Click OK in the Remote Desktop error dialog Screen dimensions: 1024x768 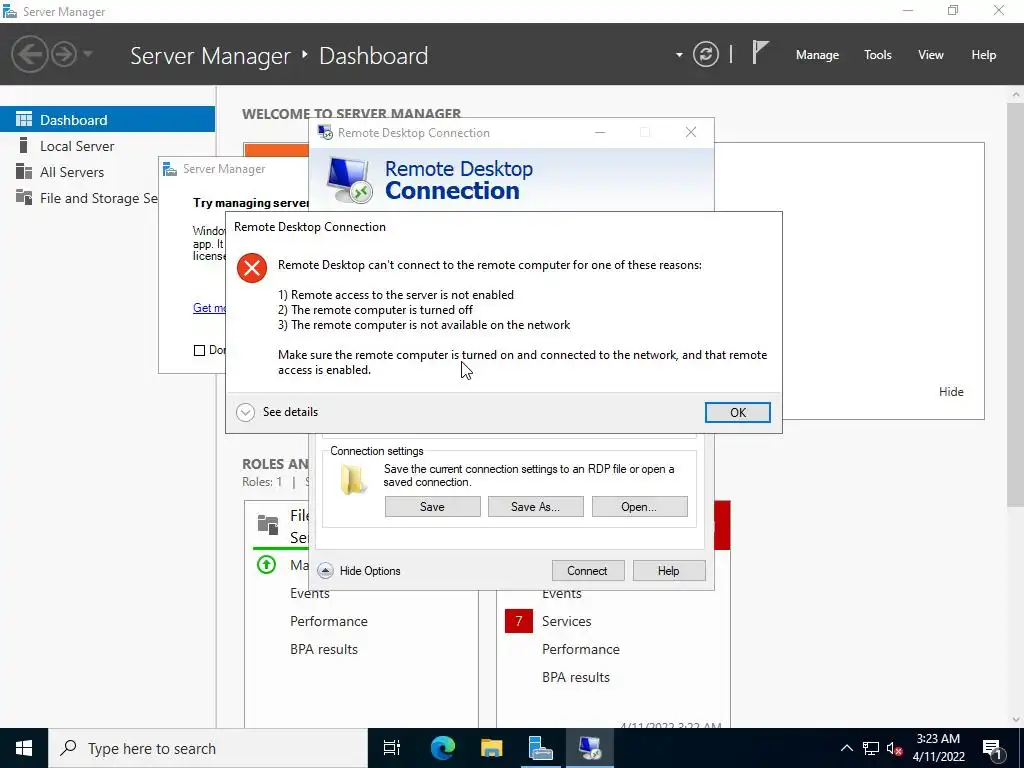coord(737,412)
